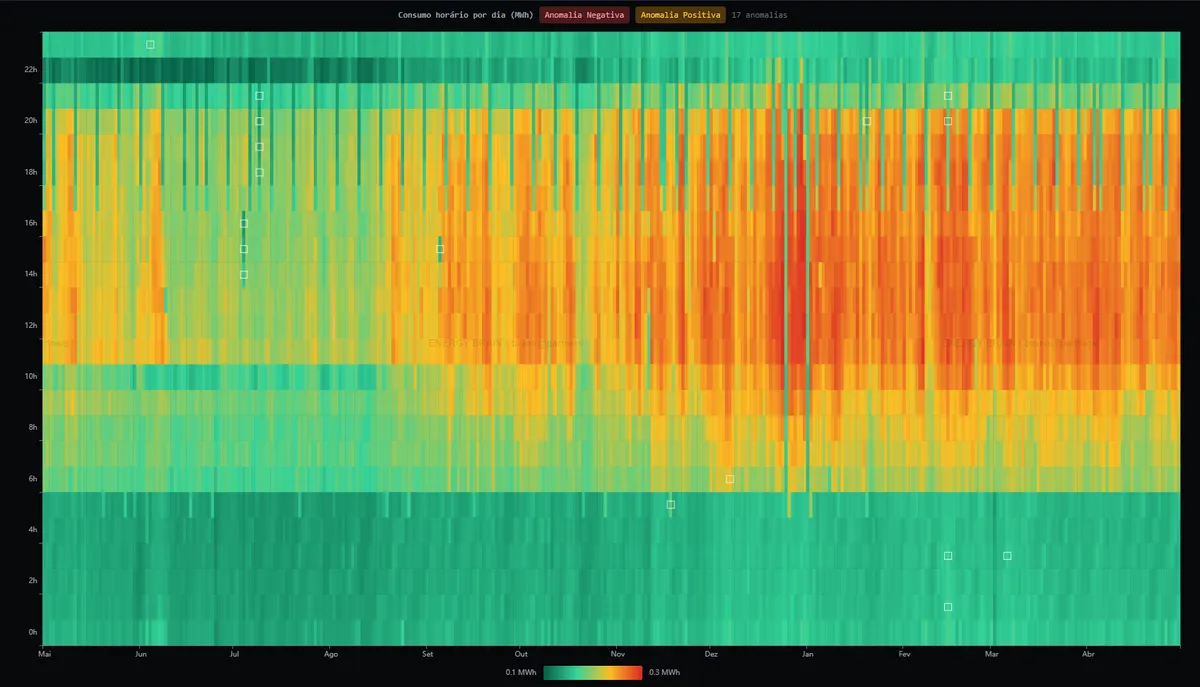Click the Dez month axis label

[x=711, y=654]
